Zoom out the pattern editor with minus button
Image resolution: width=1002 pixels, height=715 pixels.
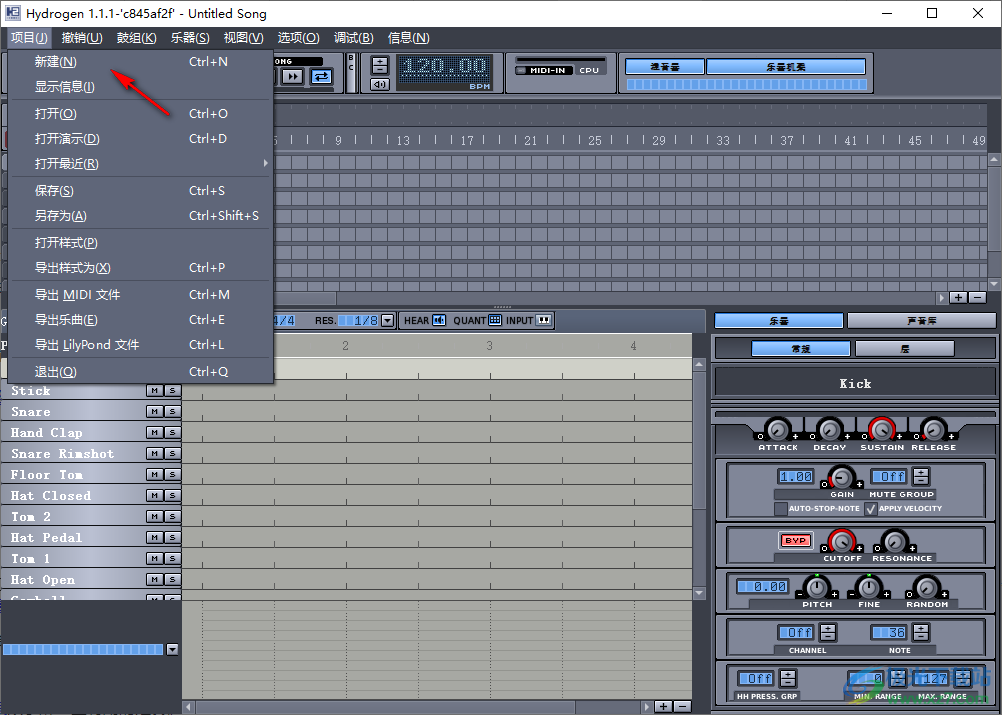[682, 706]
